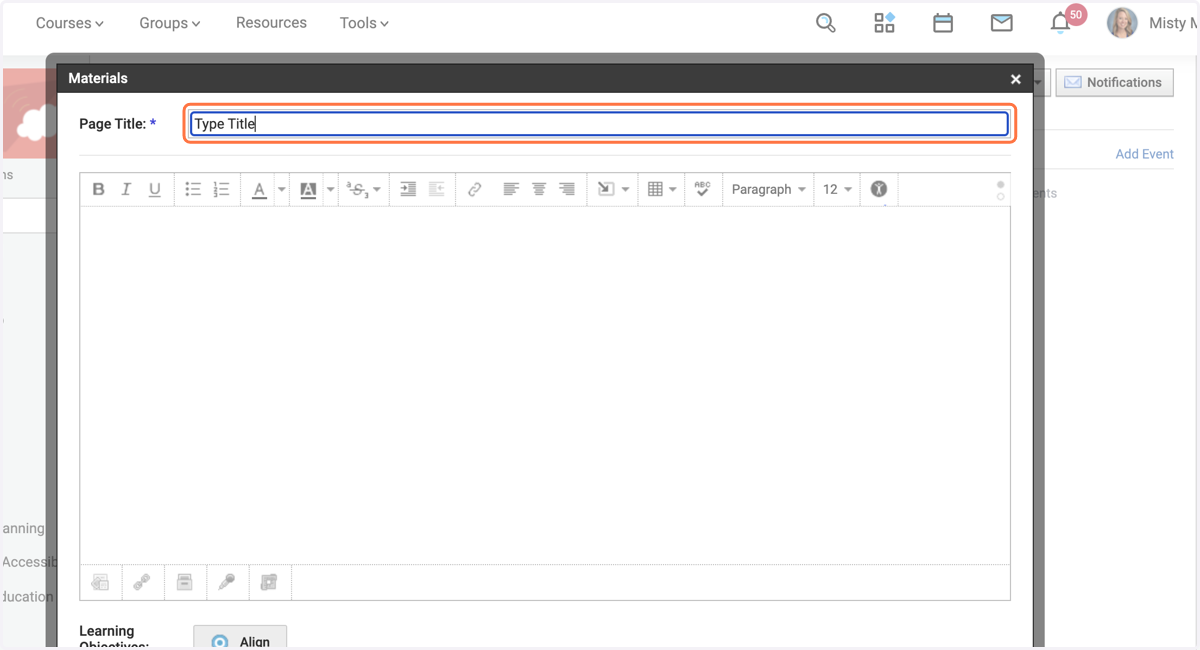
Task: Open the Paragraph format dropdown
Action: click(768, 189)
